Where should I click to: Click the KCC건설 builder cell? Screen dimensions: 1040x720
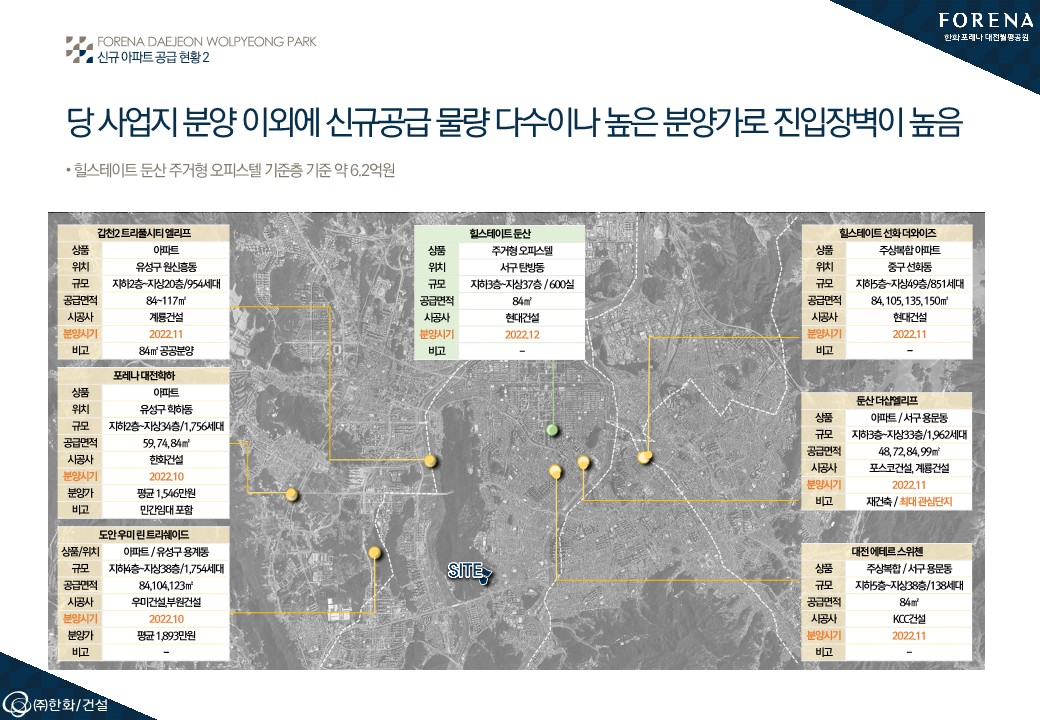[909, 619]
